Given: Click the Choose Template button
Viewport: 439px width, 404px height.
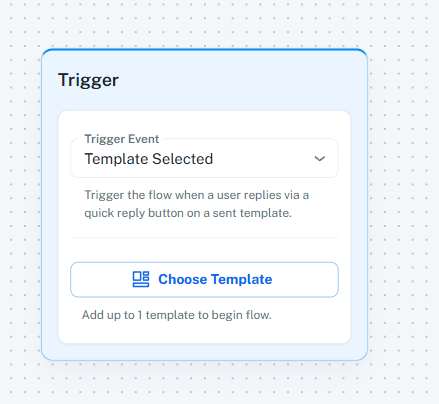Looking at the screenshot, I should (x=204, y=280).
